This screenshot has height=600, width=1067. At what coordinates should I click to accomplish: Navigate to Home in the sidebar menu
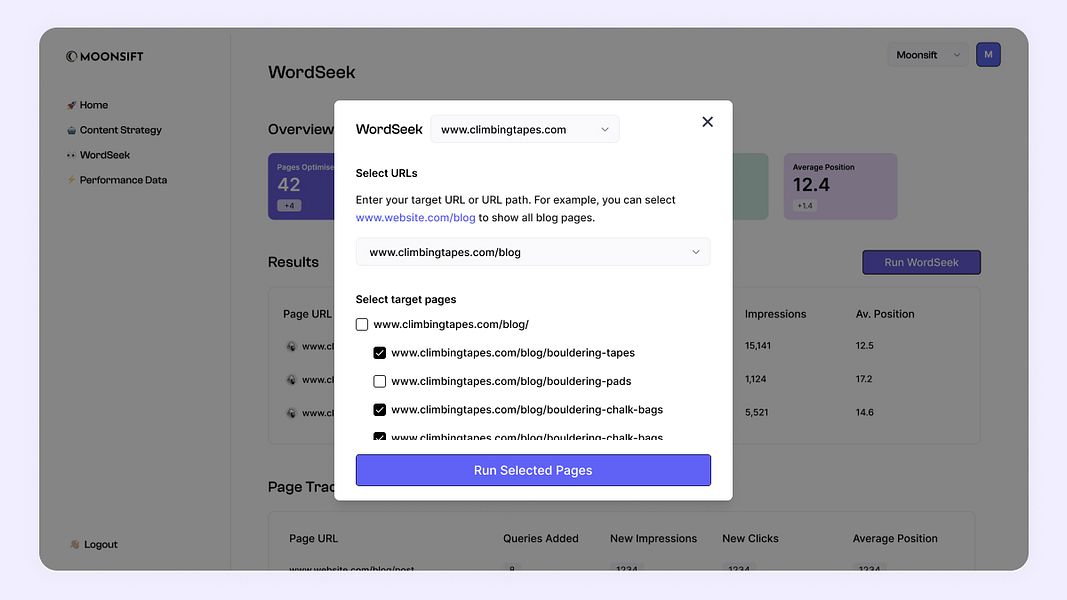point(94,104)
